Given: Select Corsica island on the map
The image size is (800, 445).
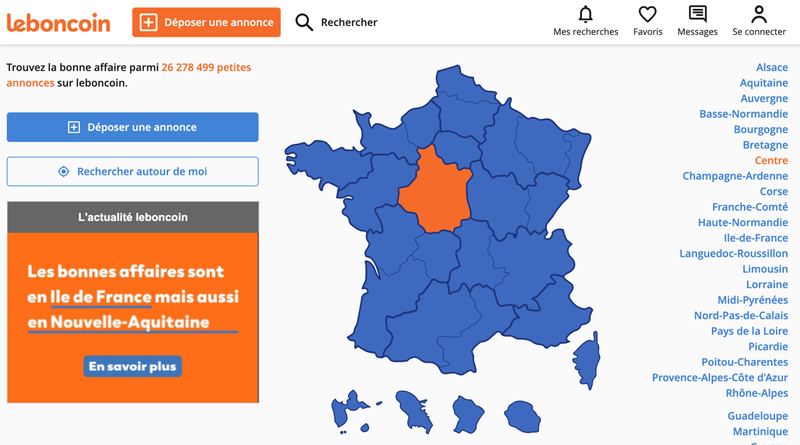Looking at the screenshot, I should click(587, 360).
